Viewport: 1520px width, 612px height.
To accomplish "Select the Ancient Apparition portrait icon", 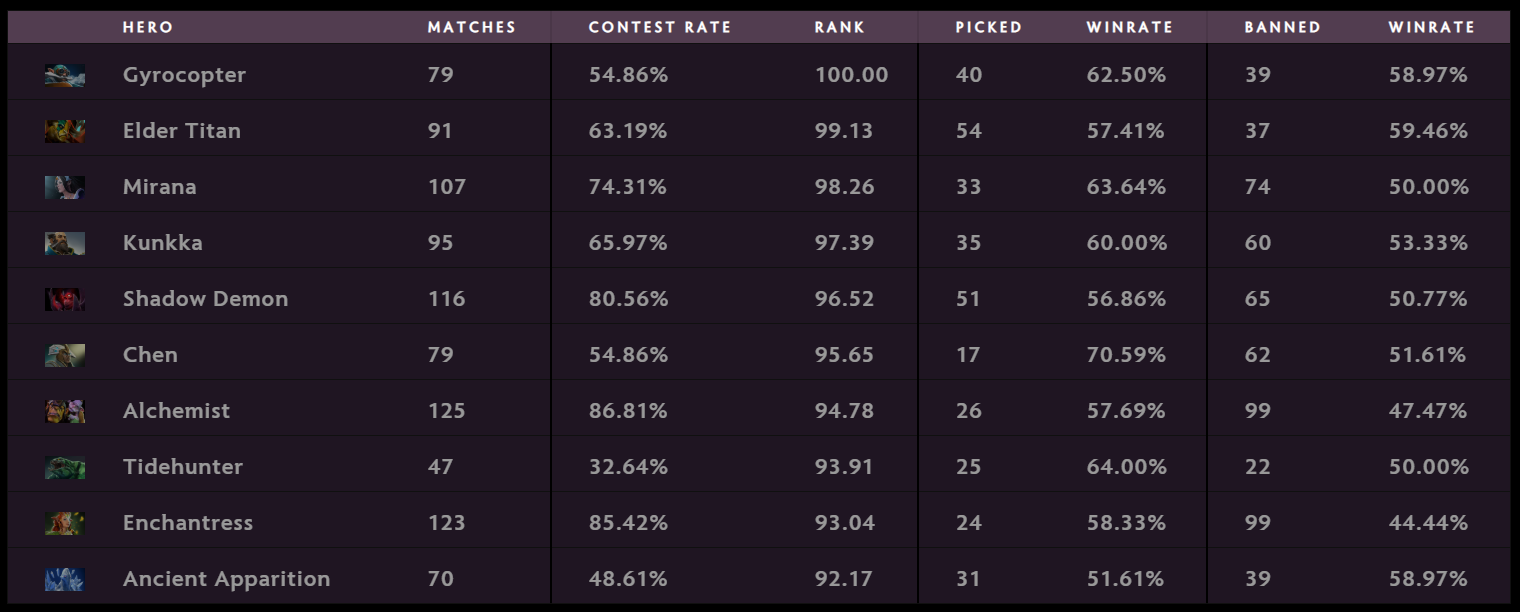I will 65,579.
